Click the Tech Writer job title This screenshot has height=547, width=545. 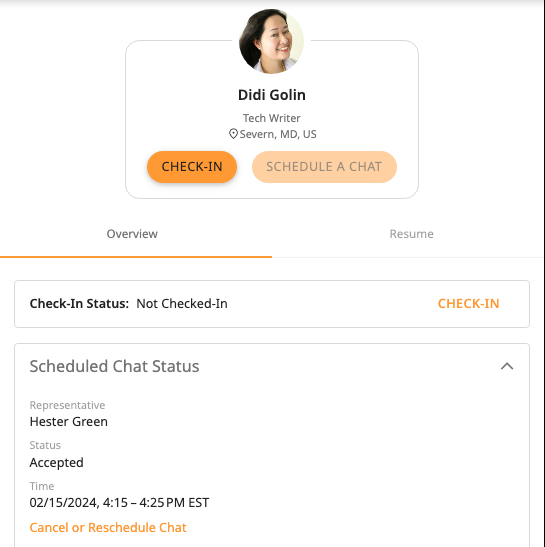272,118
